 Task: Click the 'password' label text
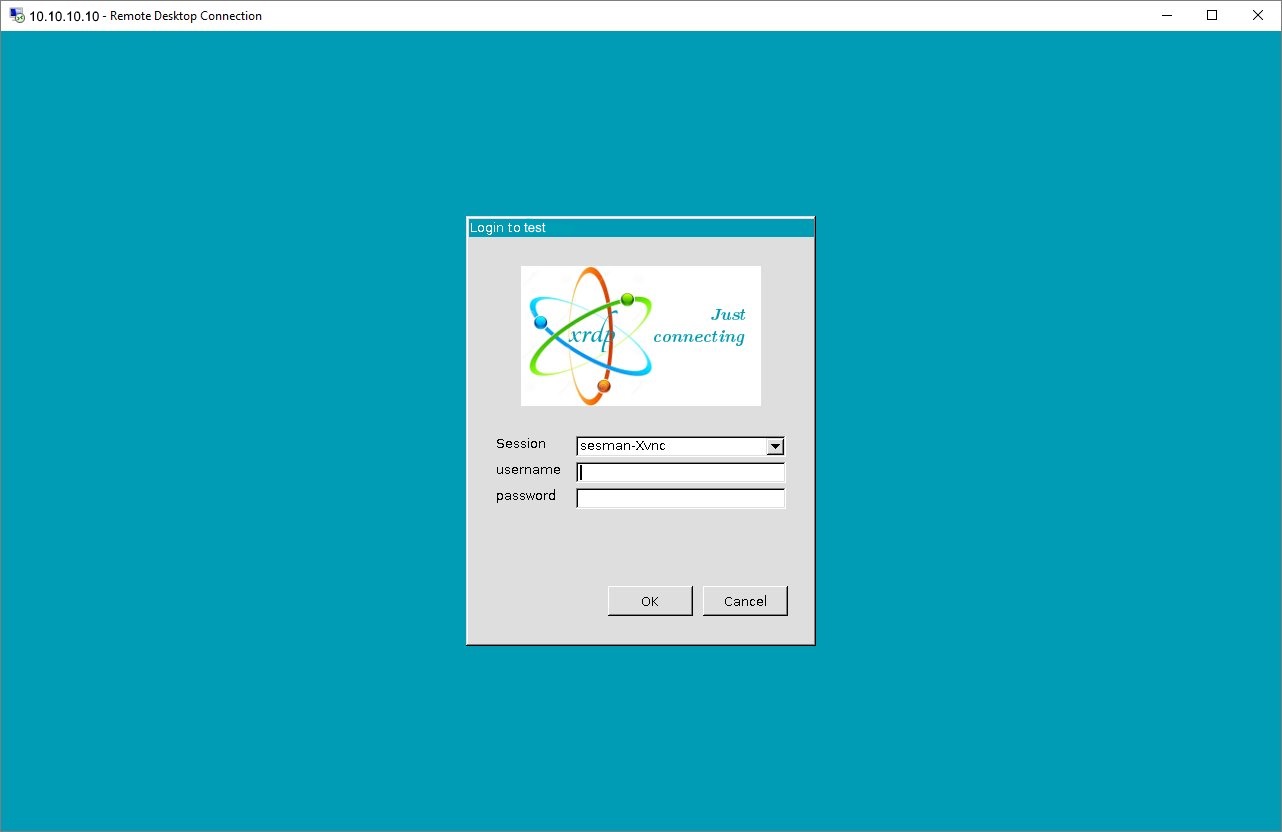point(526,496)
